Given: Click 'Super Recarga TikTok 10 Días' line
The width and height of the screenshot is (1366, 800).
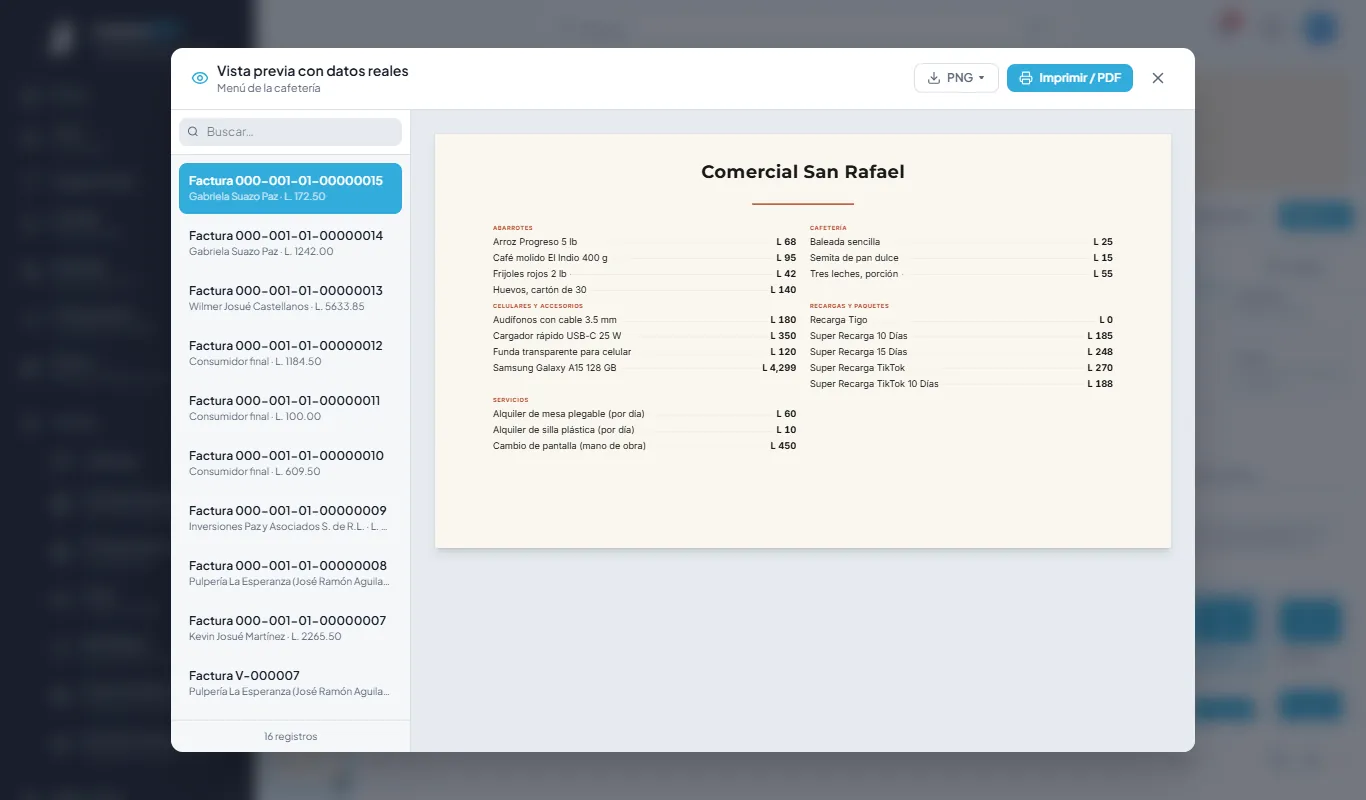Looking at the screenshot, I should point(961,384).
